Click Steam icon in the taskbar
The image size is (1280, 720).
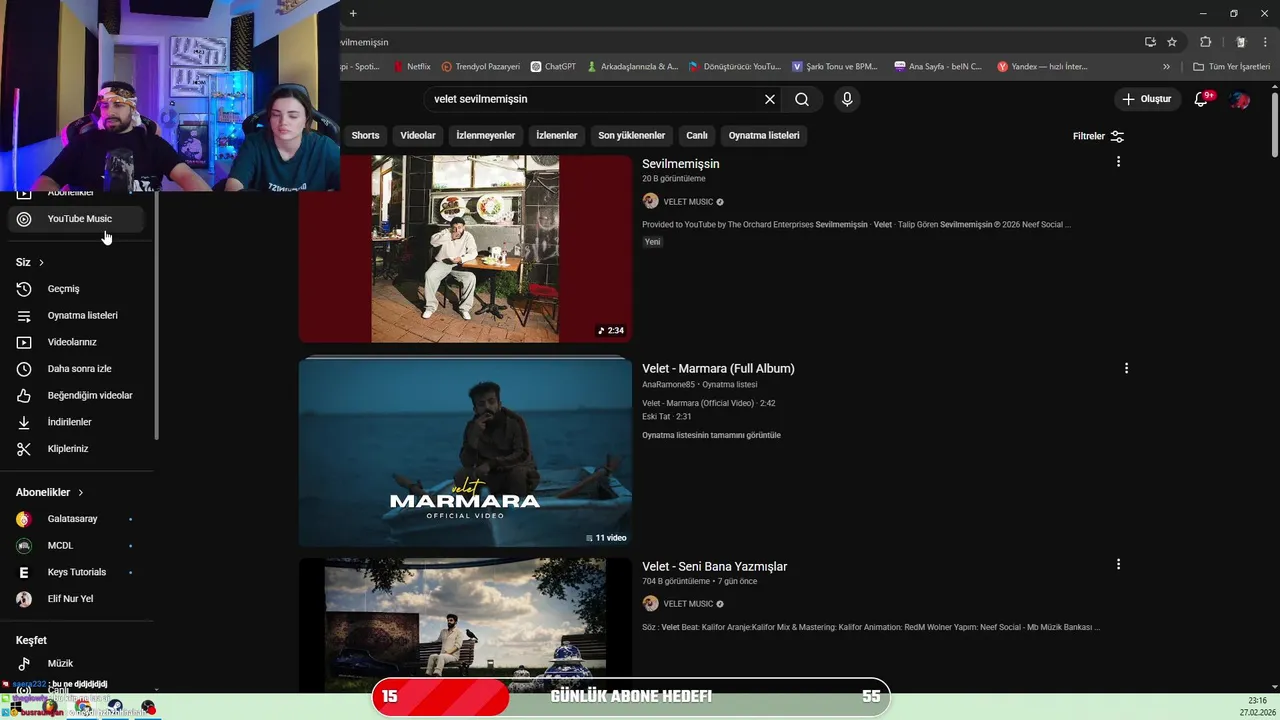[x=115, y=707]
